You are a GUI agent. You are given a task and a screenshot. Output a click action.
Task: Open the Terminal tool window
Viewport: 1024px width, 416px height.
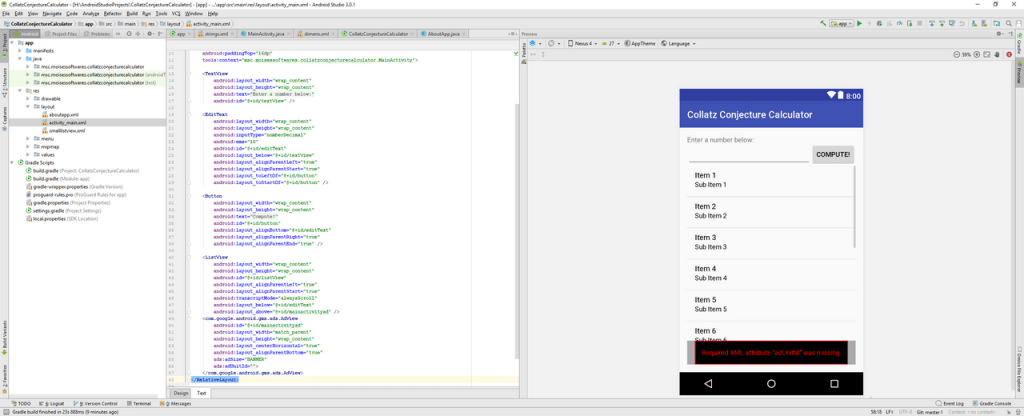coord(138,404)
